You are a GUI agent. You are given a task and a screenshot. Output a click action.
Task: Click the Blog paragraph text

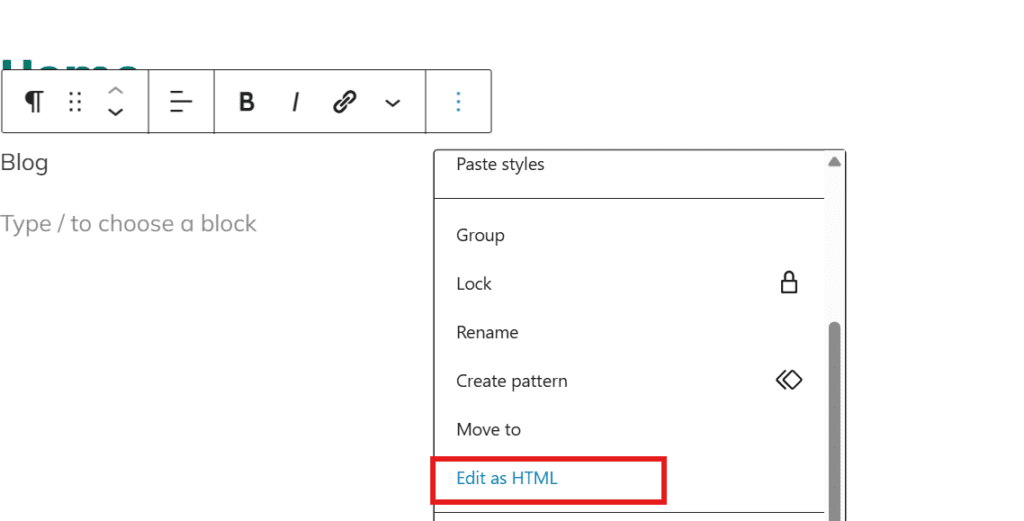24,163
